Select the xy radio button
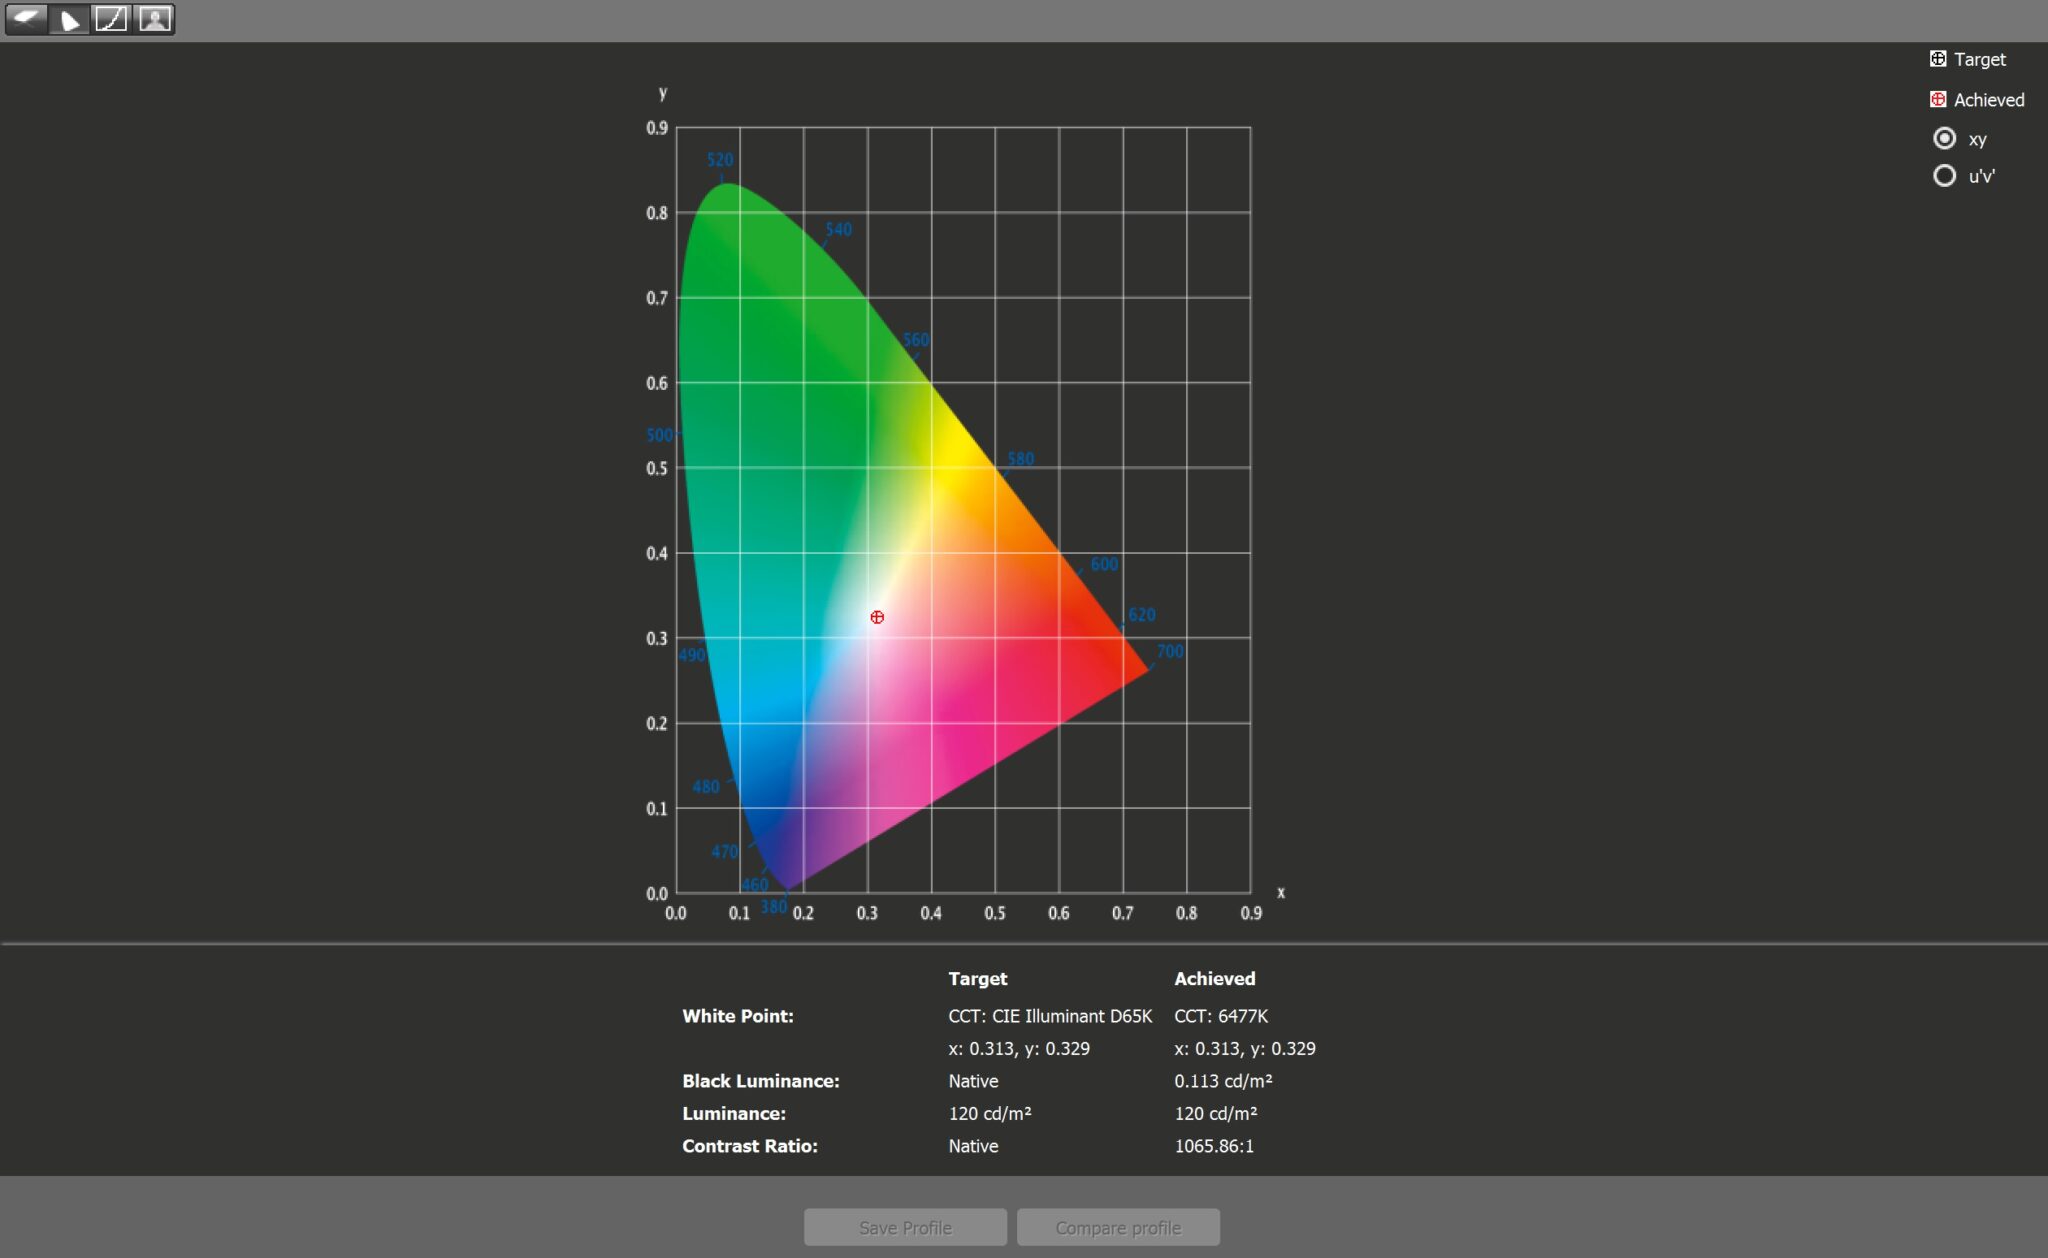The height and width of the screenshot is (1258, 2048). [1944, 138]
